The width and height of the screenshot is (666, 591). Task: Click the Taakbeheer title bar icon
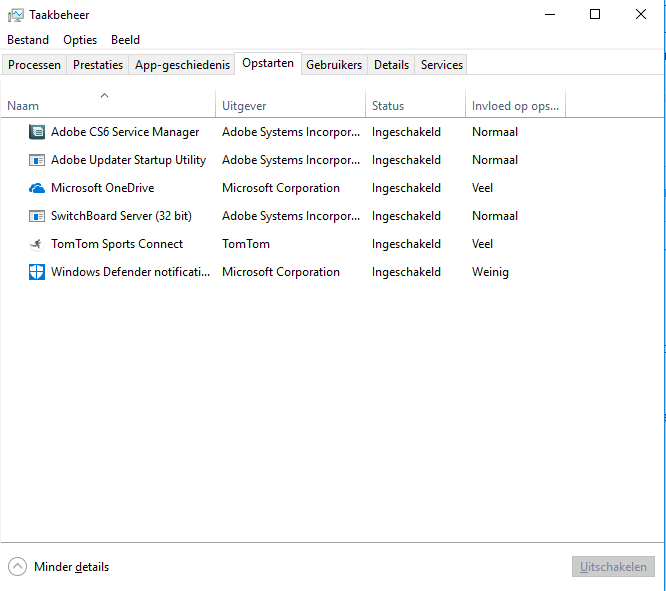[16, 15]
